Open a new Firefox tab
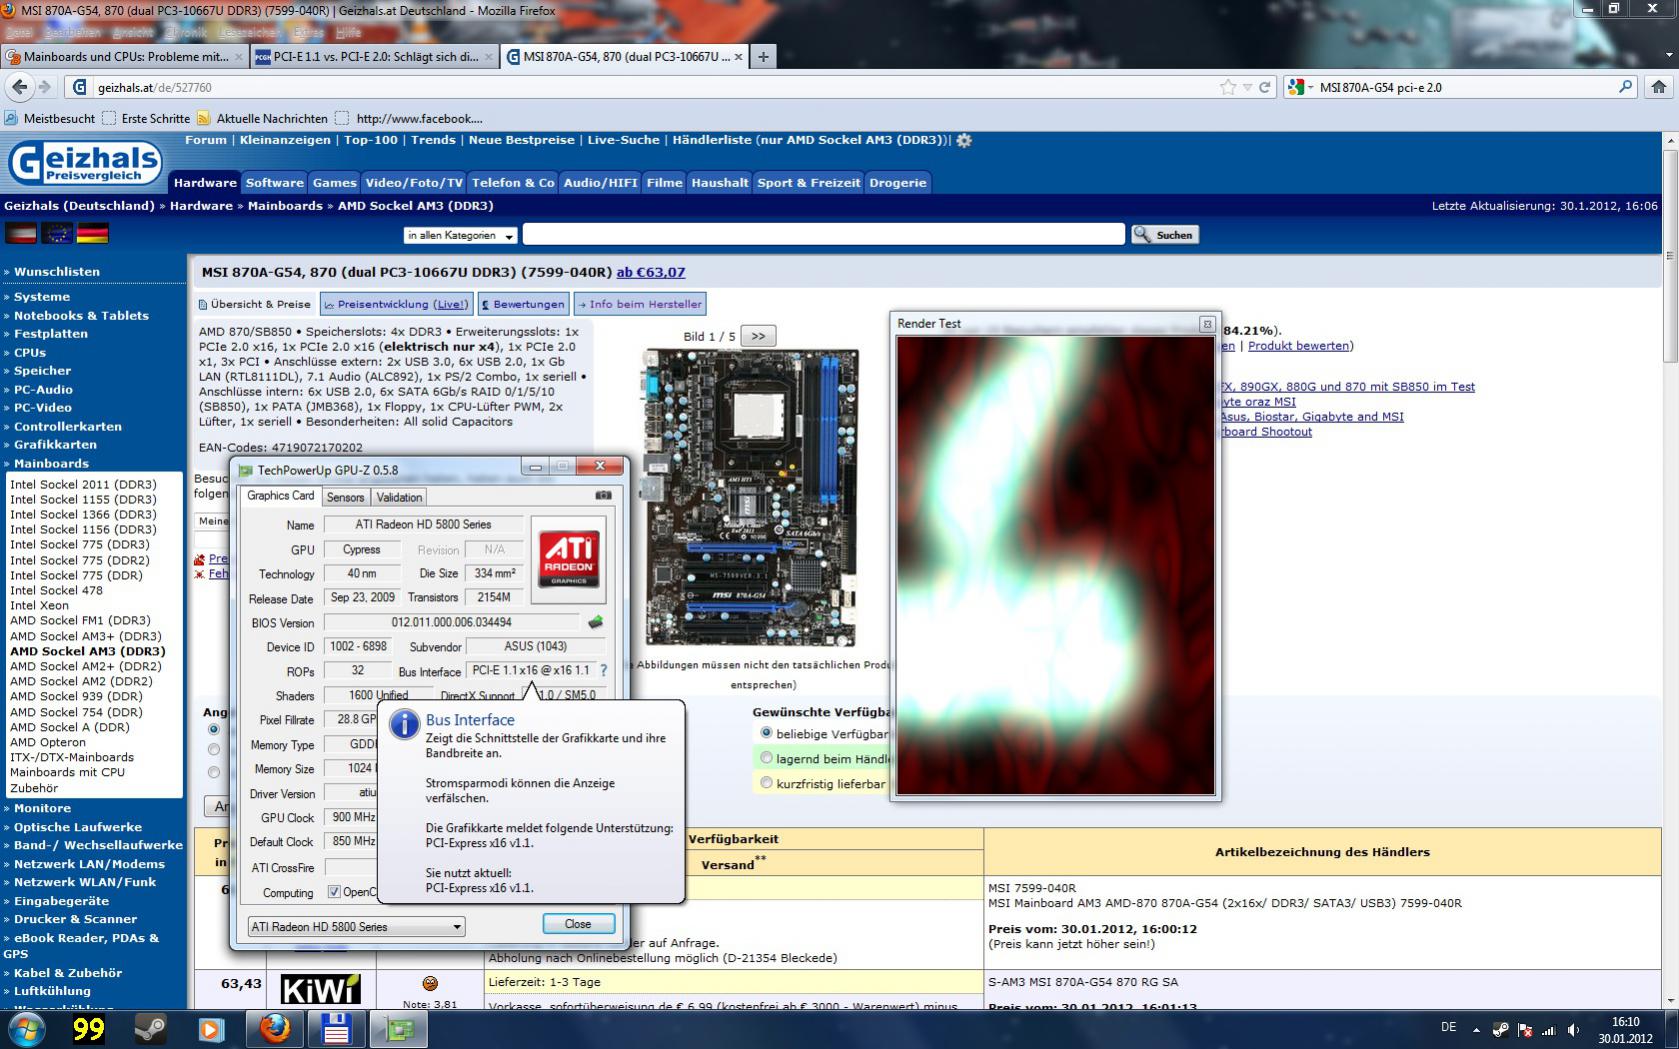The image size is (1679, 1049). [763, 57]
